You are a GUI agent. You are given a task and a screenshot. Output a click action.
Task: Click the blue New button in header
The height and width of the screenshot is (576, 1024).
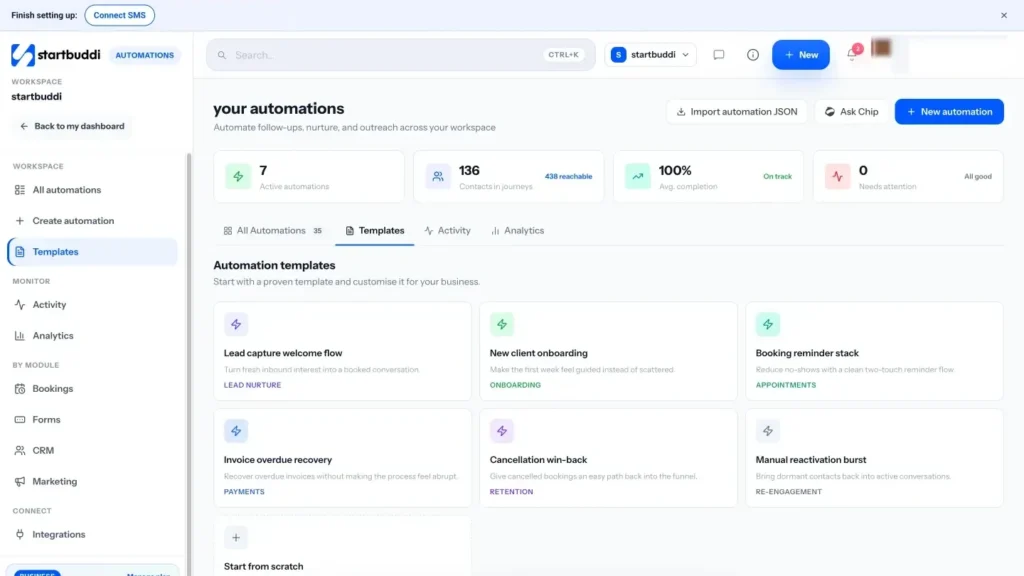point(801,55)
